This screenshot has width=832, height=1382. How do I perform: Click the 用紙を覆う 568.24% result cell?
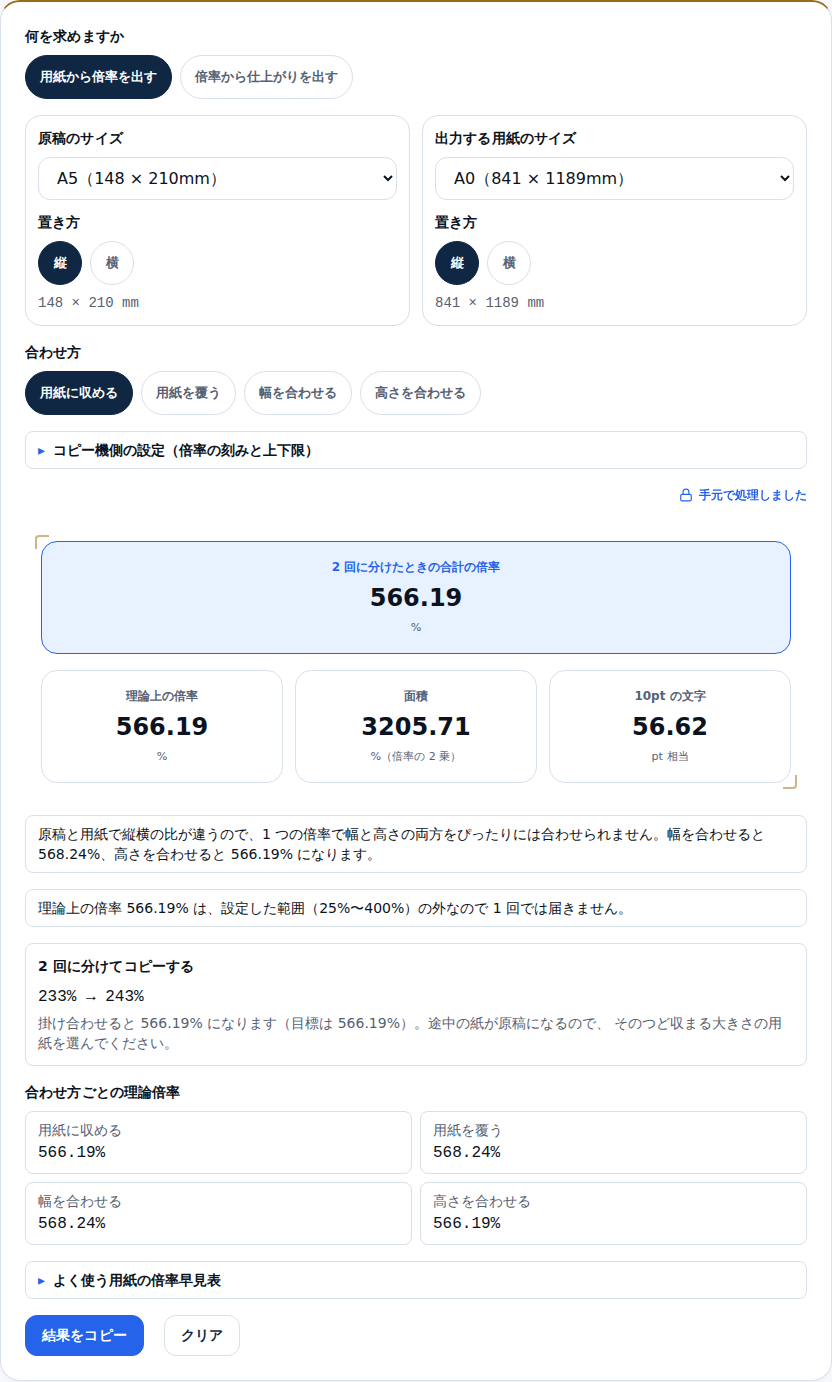[x=613, y=1142]
